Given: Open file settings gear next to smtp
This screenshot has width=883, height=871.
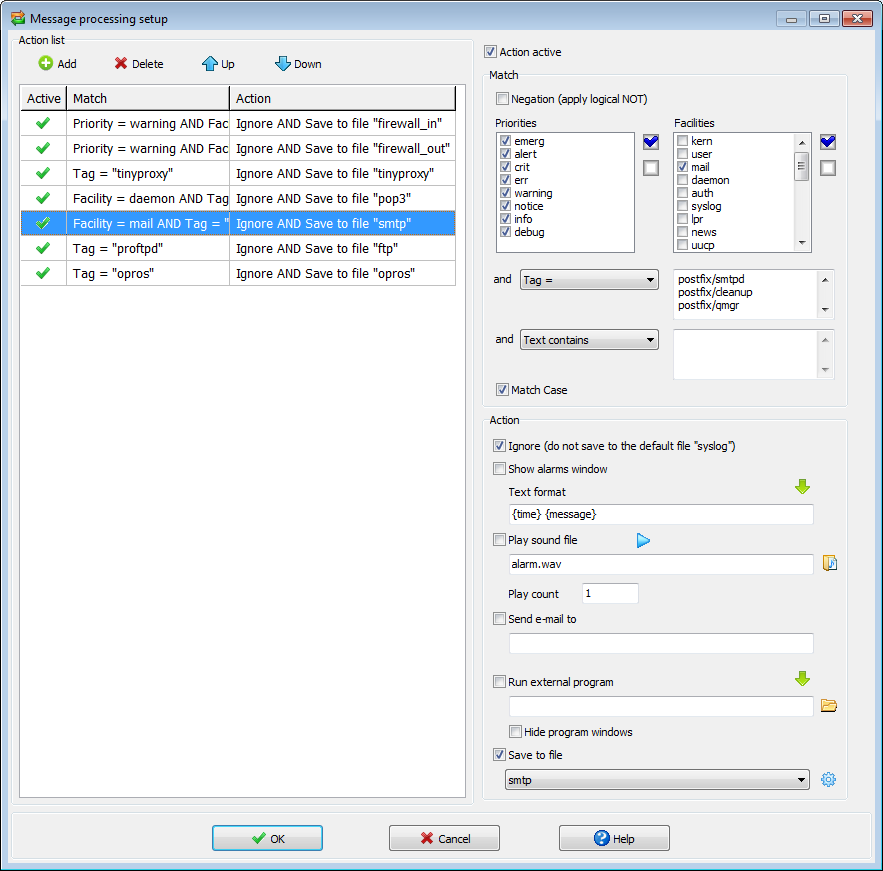Looking at the screenshot, I should (828, 780).
